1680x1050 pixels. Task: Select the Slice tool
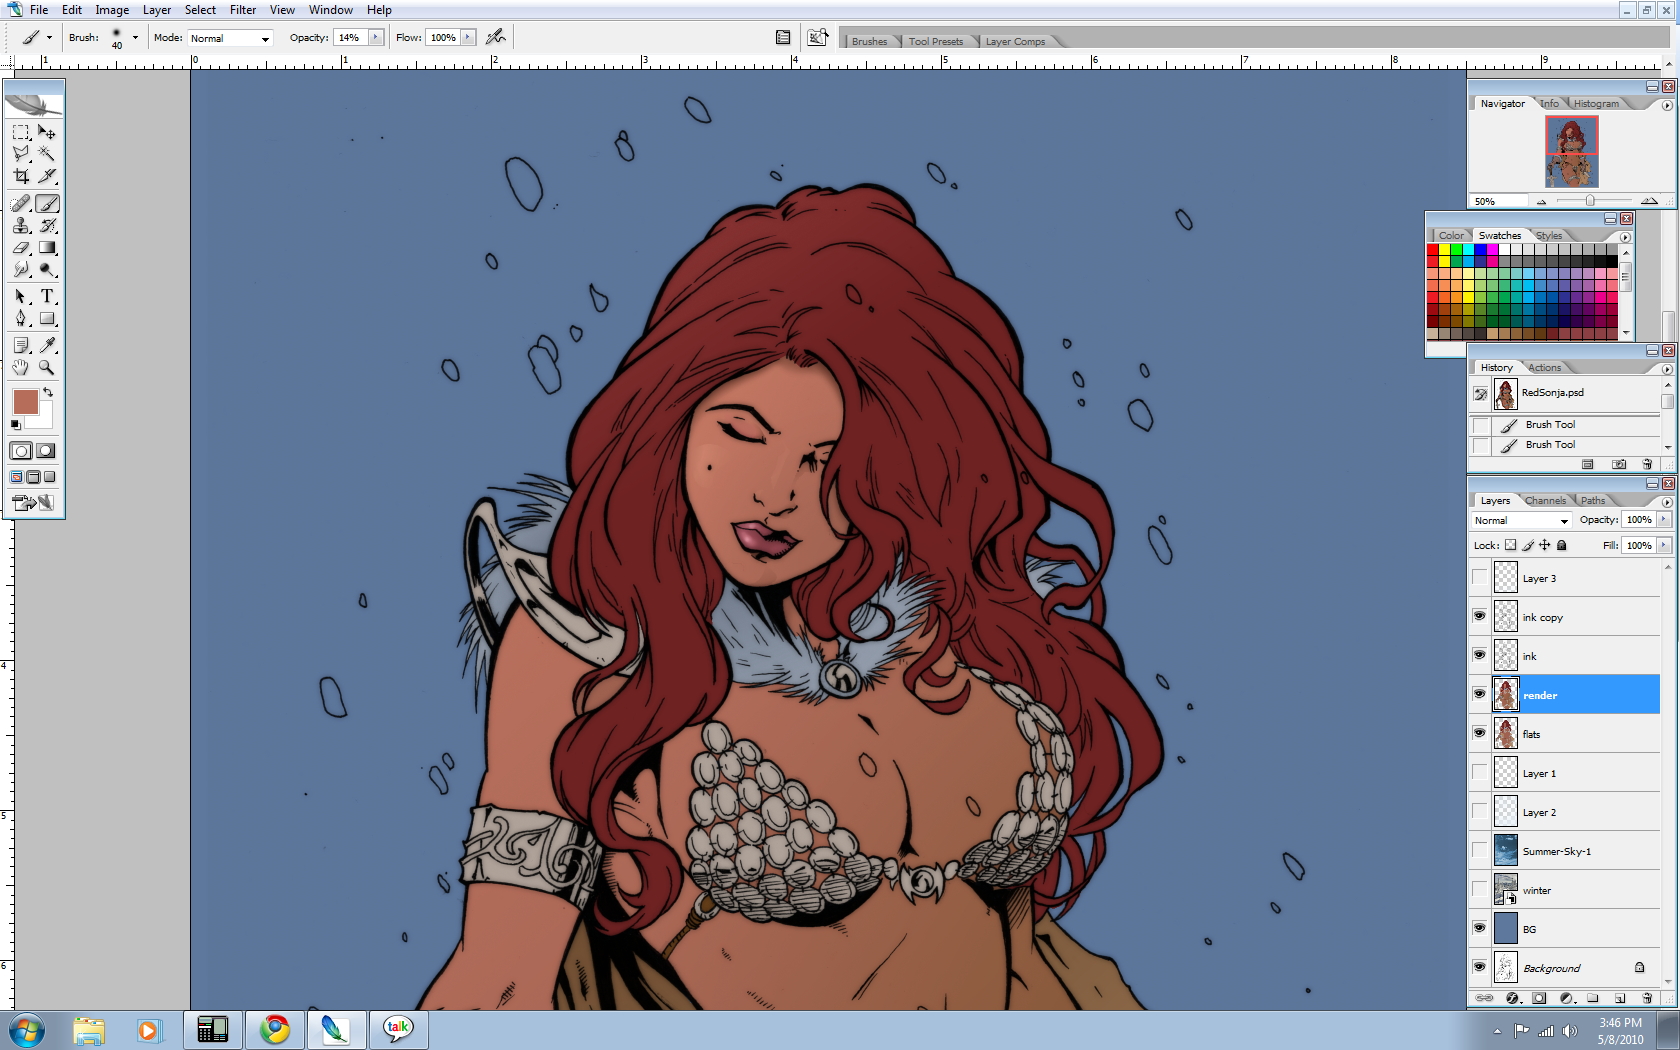click(x=47, y=176)
